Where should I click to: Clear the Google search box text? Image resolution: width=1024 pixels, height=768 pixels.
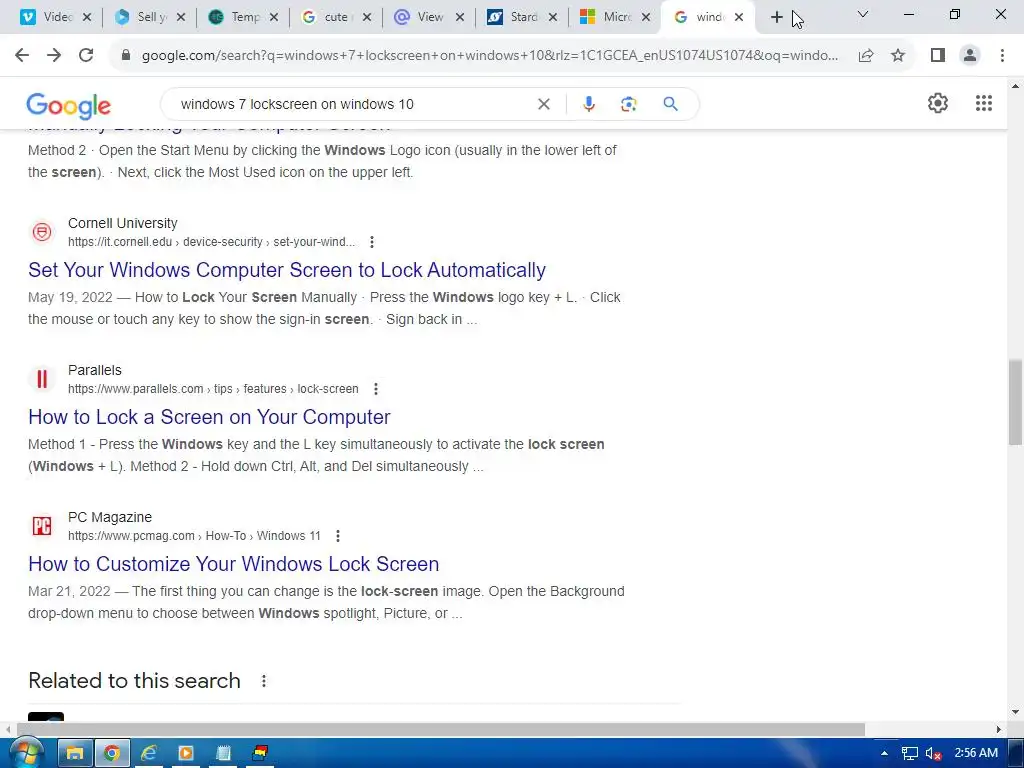point(543,104)
